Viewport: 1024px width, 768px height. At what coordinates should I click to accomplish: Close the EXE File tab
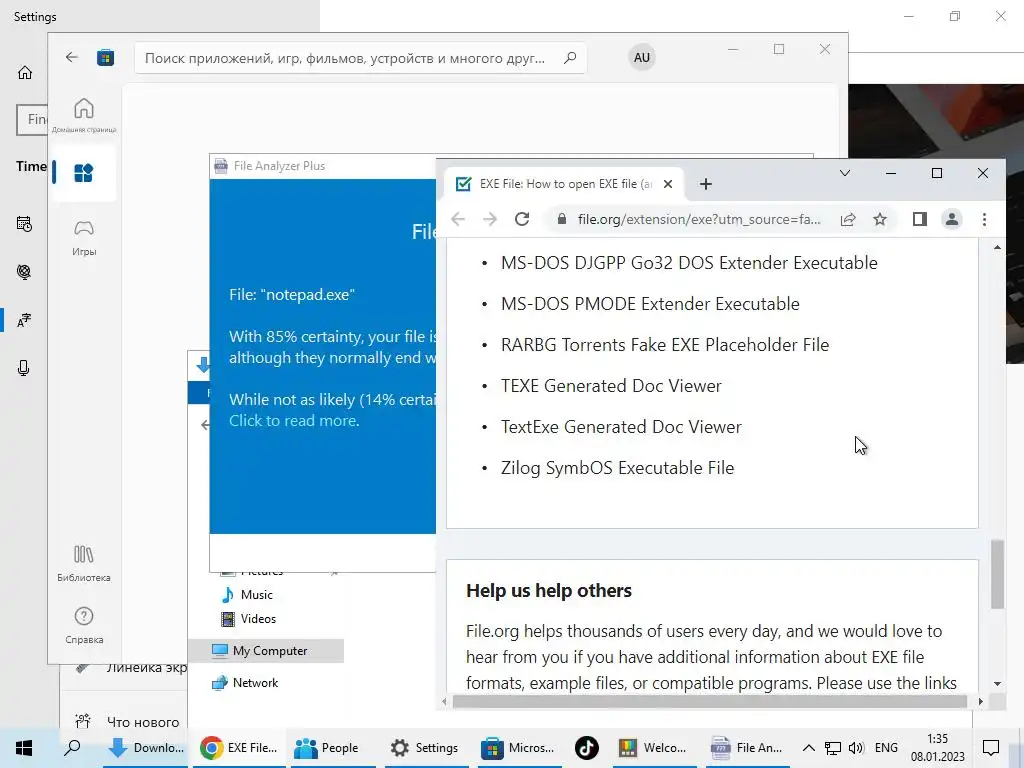pyautogui.click(x=667, y=184)
